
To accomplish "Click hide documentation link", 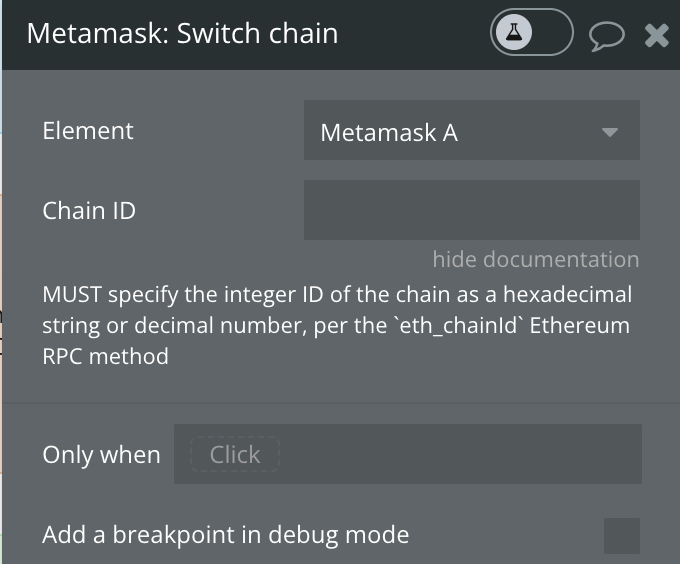I will 536,259.
